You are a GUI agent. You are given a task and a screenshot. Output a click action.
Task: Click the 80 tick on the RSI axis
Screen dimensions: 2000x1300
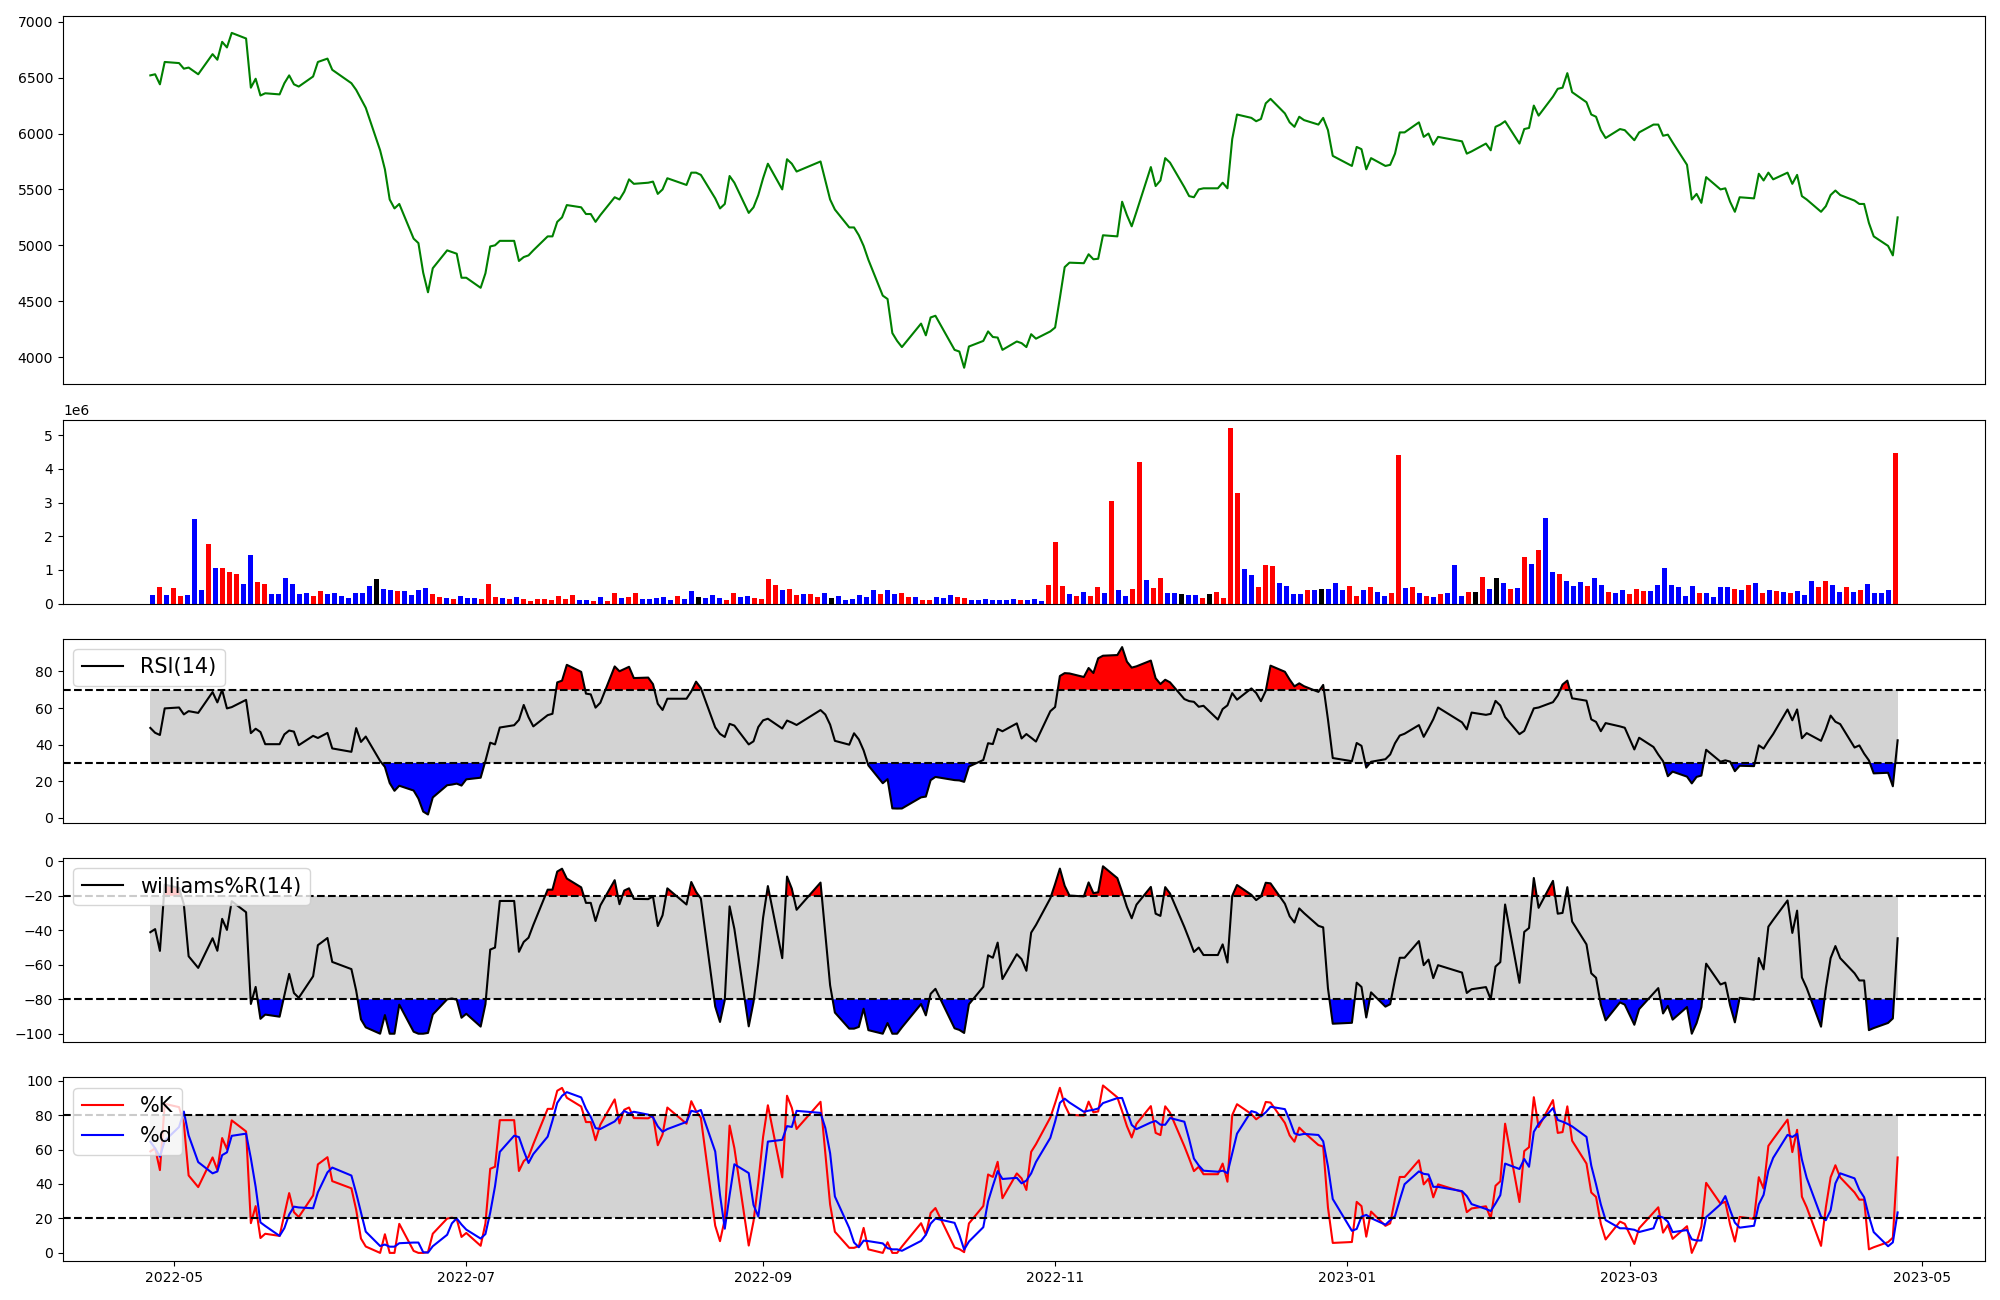(44, 672)
